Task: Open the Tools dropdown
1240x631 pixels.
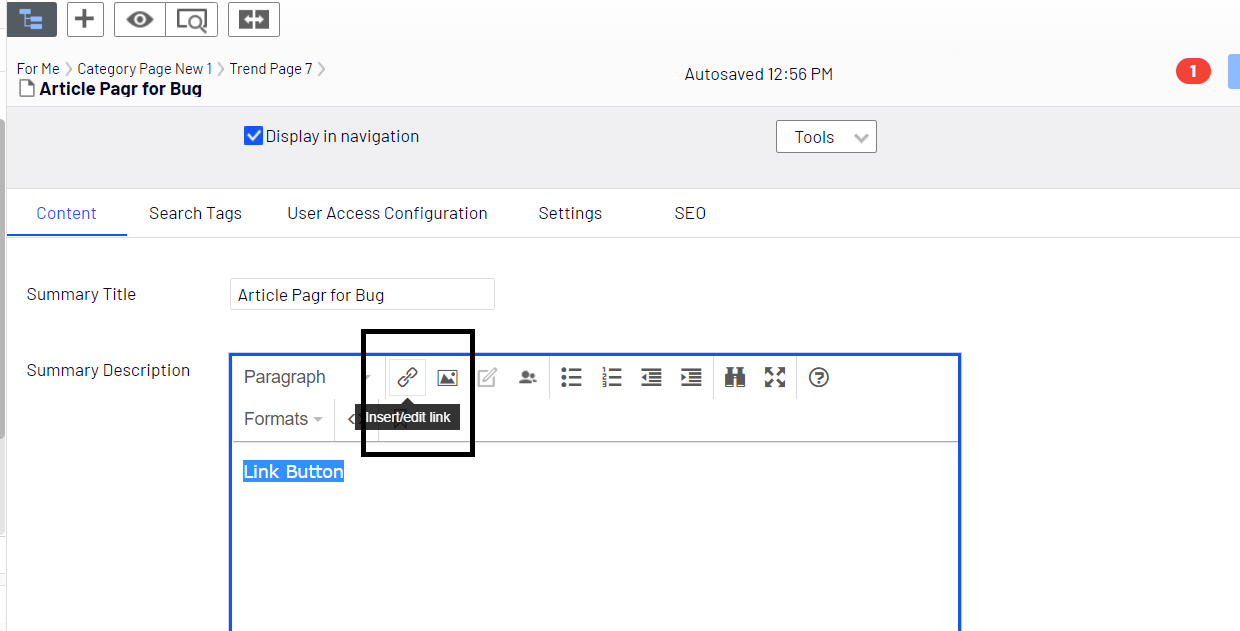Action: pyautogui.click(x=826, y=137)
